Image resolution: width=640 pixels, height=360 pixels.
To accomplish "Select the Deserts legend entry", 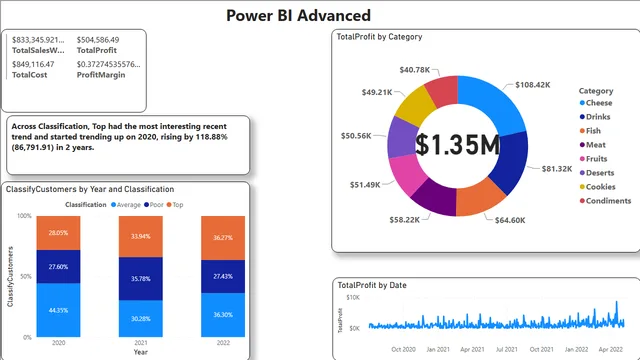I will pos(597,173).
